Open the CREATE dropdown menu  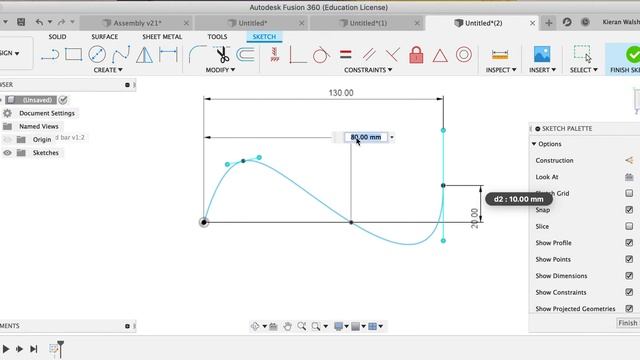(108, 70)
